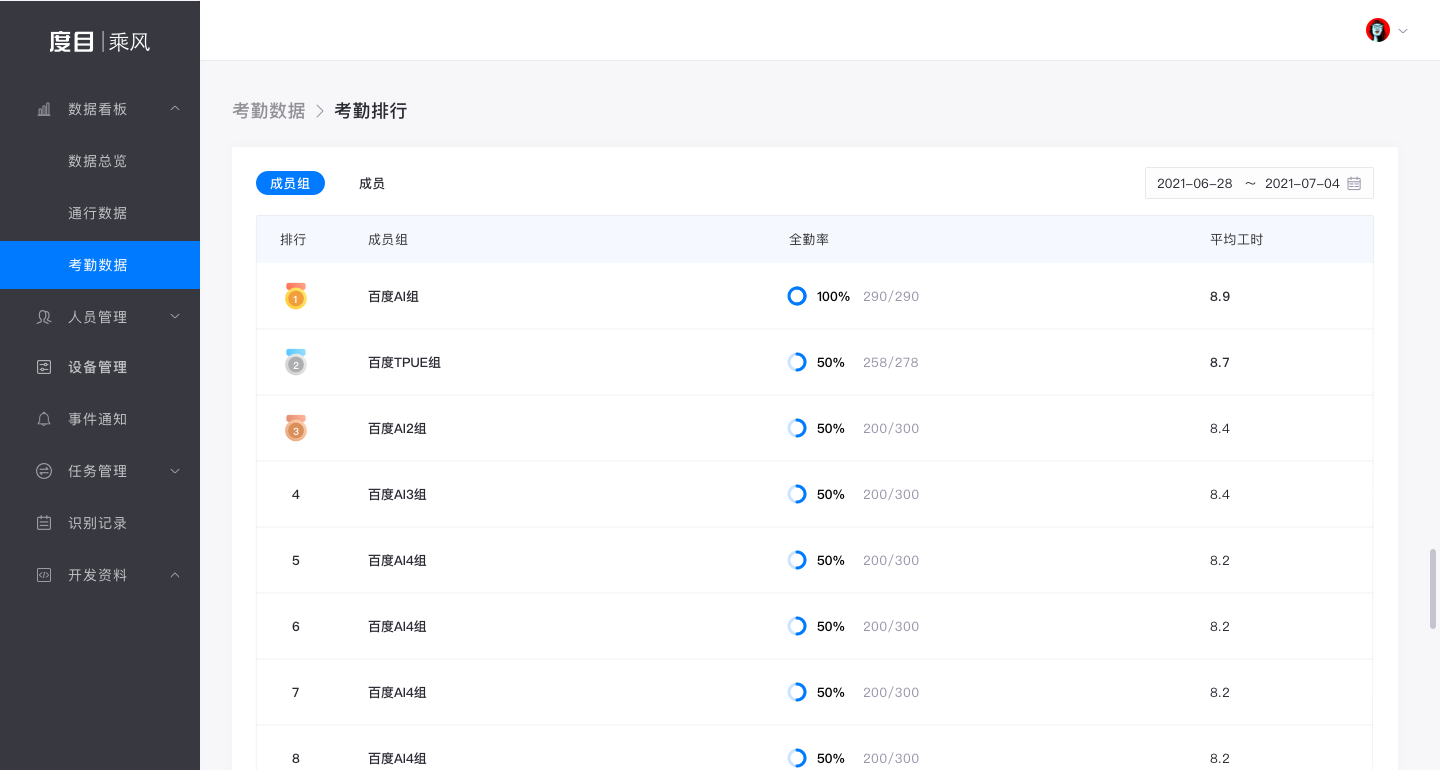Click group name 百度TPUE组

pos(404,362)
